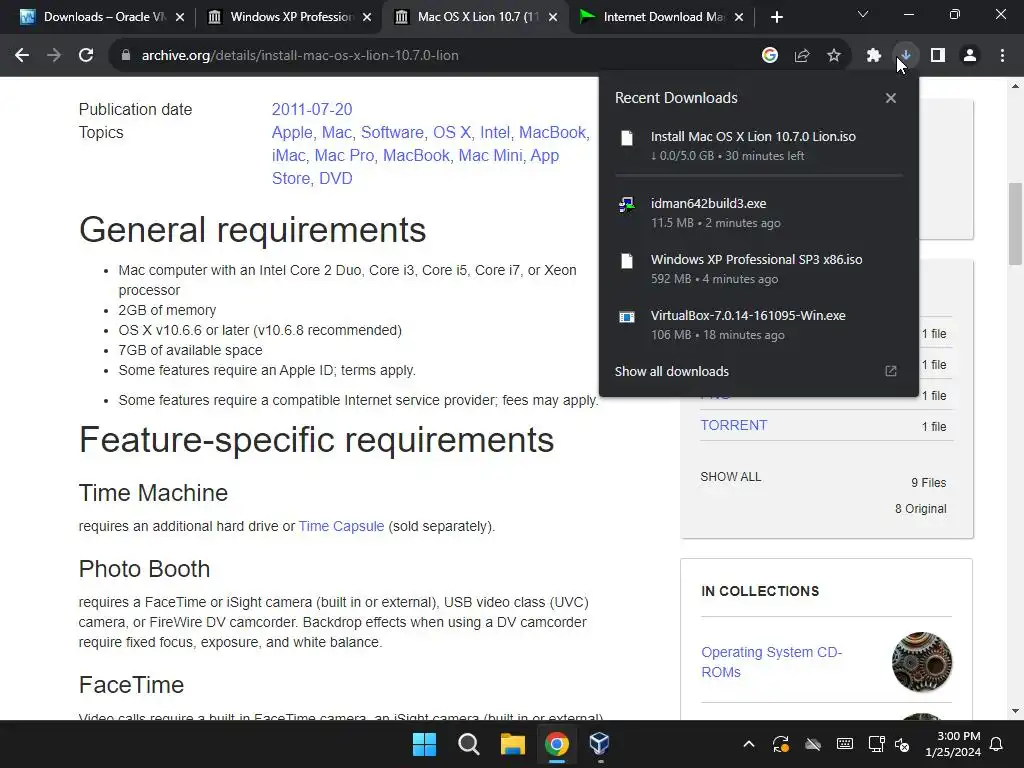Open the Chrome three-dot menu

click(1002, 56)
